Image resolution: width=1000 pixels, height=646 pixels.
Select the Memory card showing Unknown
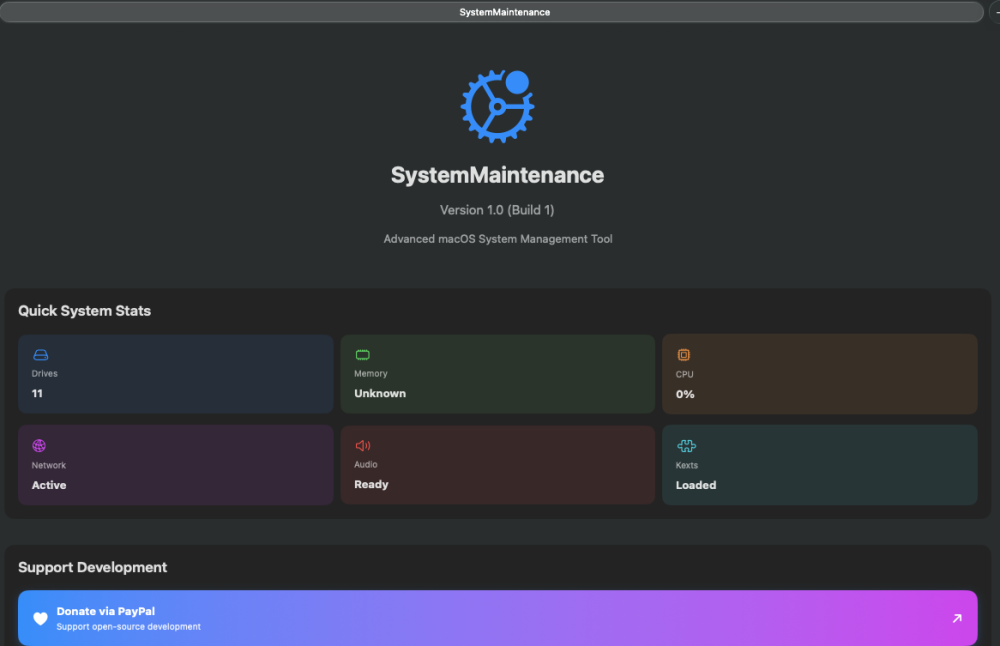497,374
